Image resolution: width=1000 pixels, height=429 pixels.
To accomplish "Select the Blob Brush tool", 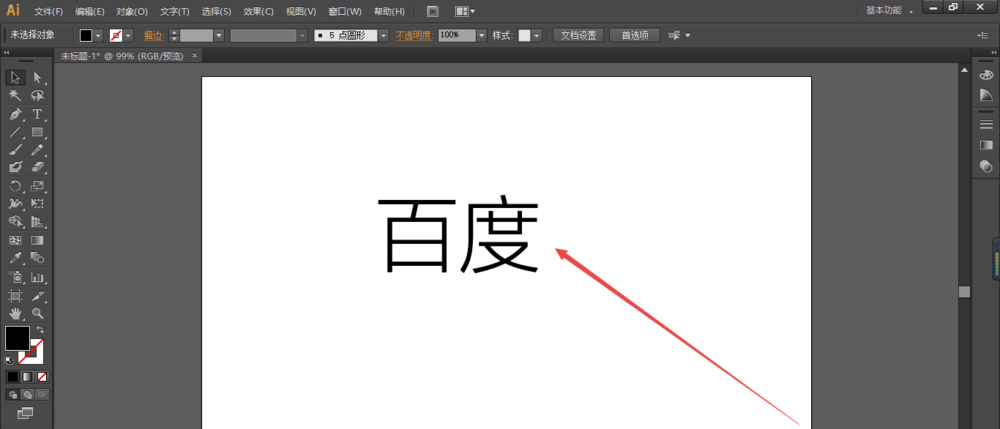I will [x=15, y=167].
